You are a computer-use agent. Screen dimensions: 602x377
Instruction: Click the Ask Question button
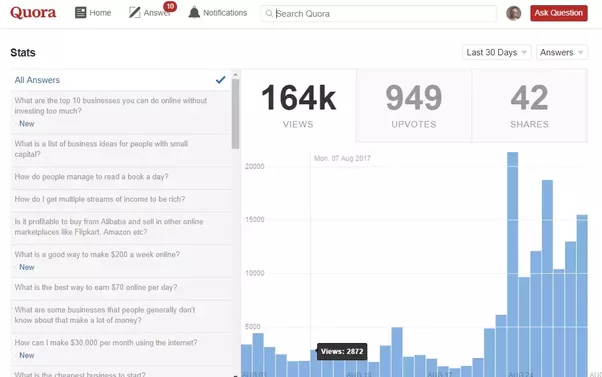(x=559, y=13)
